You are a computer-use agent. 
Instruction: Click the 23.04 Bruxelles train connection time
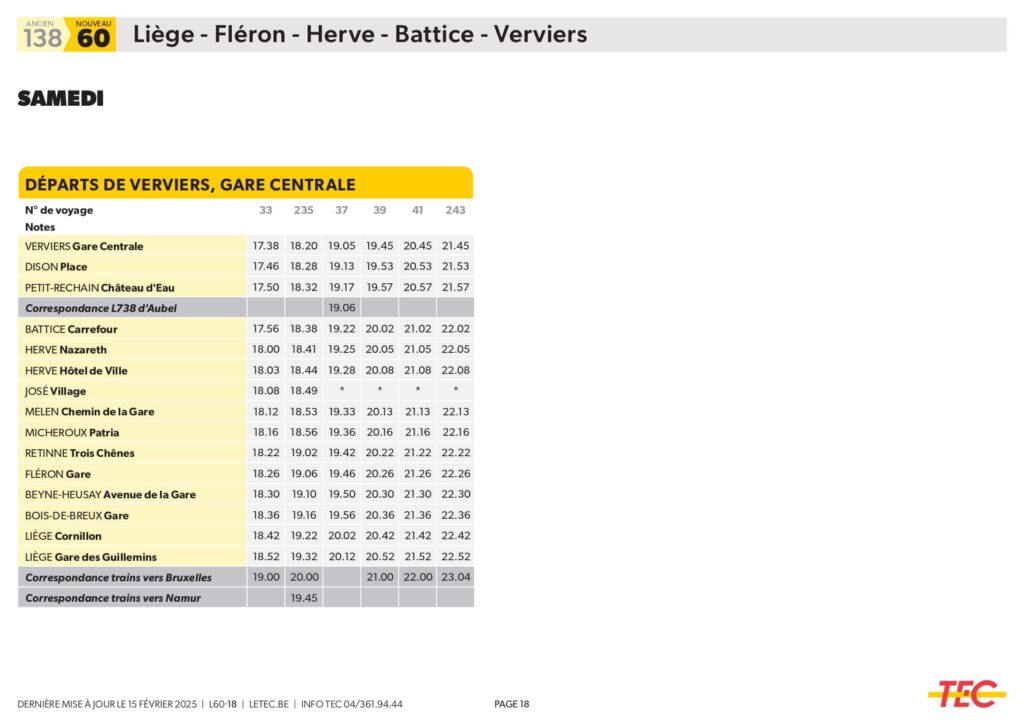point(455,577)
